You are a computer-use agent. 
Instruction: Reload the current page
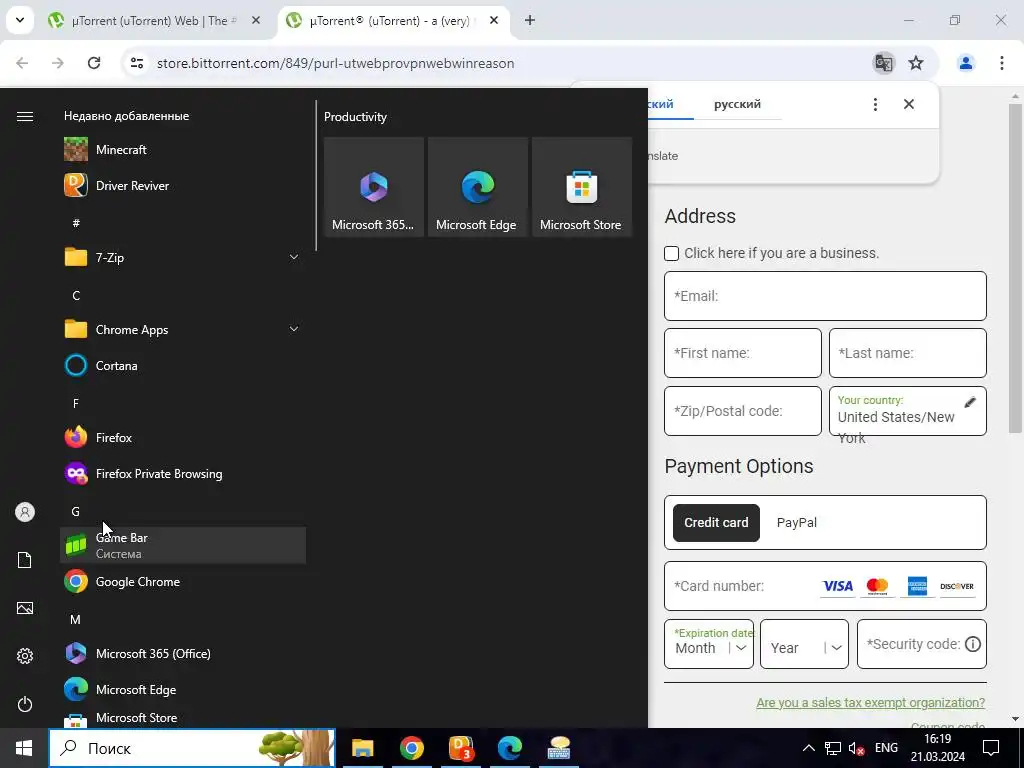pyautogui.click(x=94, y=63)
